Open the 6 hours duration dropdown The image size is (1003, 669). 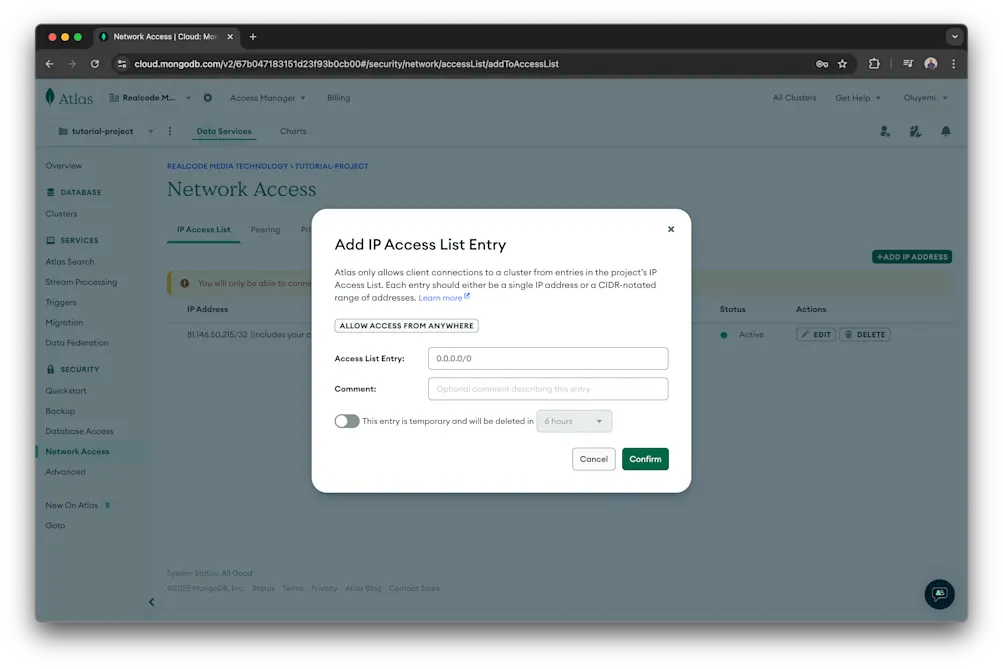point(574,421)
